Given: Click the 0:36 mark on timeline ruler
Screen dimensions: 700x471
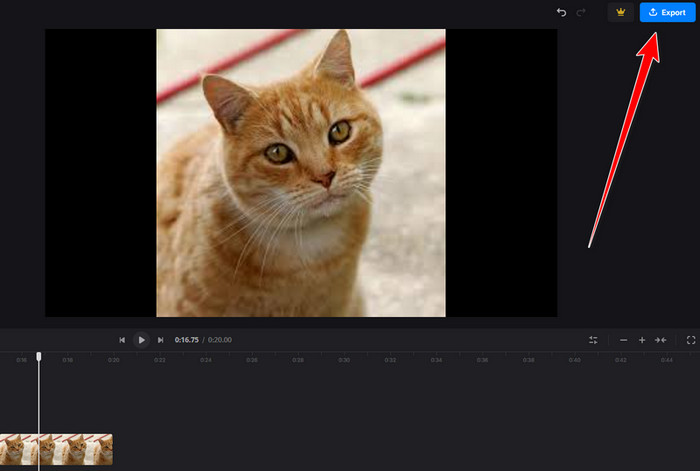Looking at the screenshot, I should pos(482,360).
